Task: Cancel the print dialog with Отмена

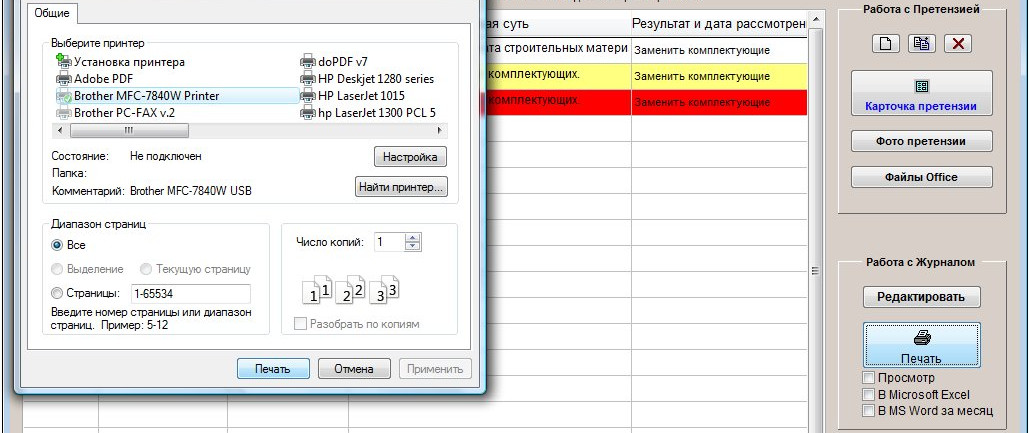Action: pyautogui.click(x=354, y=369)
